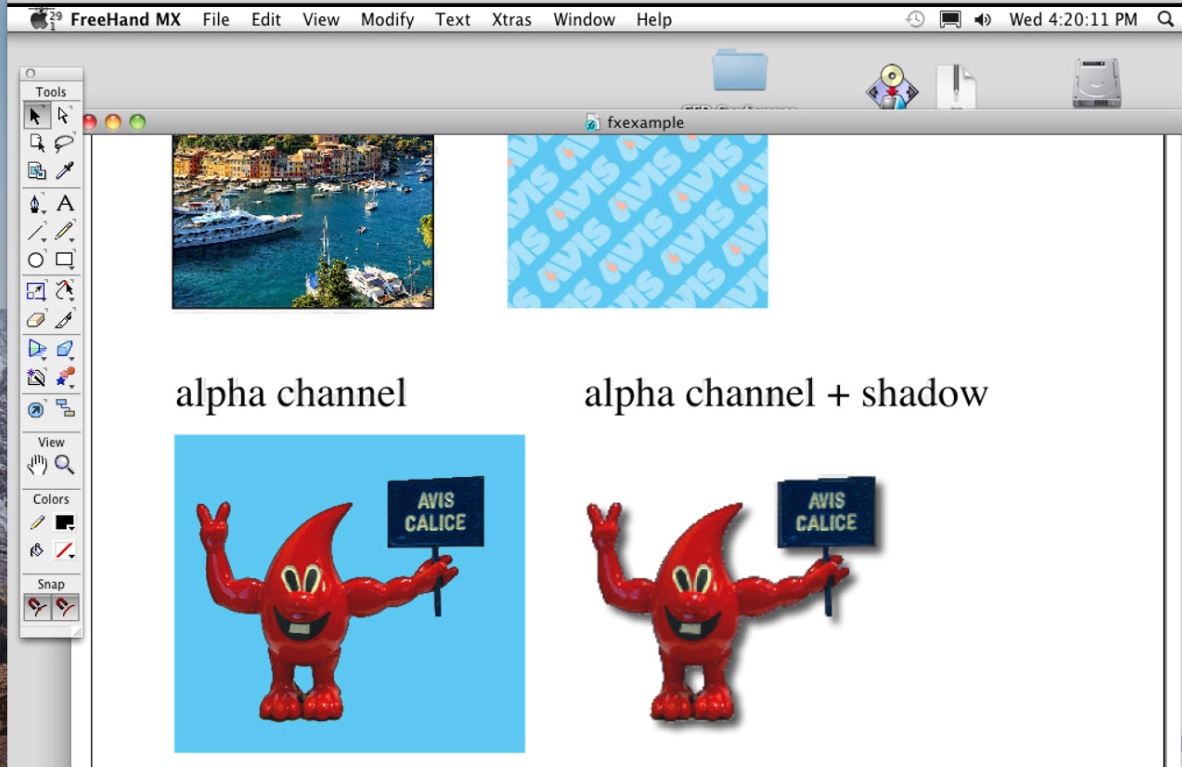
Task: Activate the Scale tool
Action: click(x=35, y=291)
